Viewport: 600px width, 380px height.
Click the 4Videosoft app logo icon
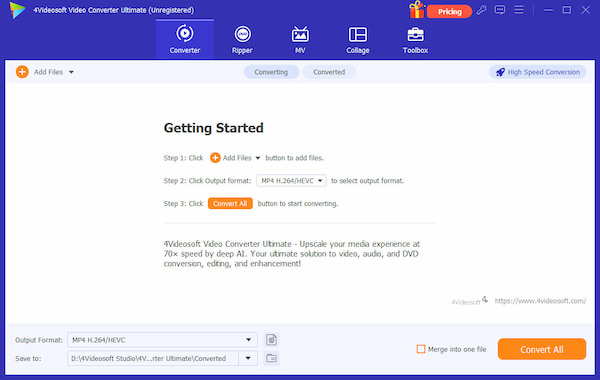coord(17,10)
